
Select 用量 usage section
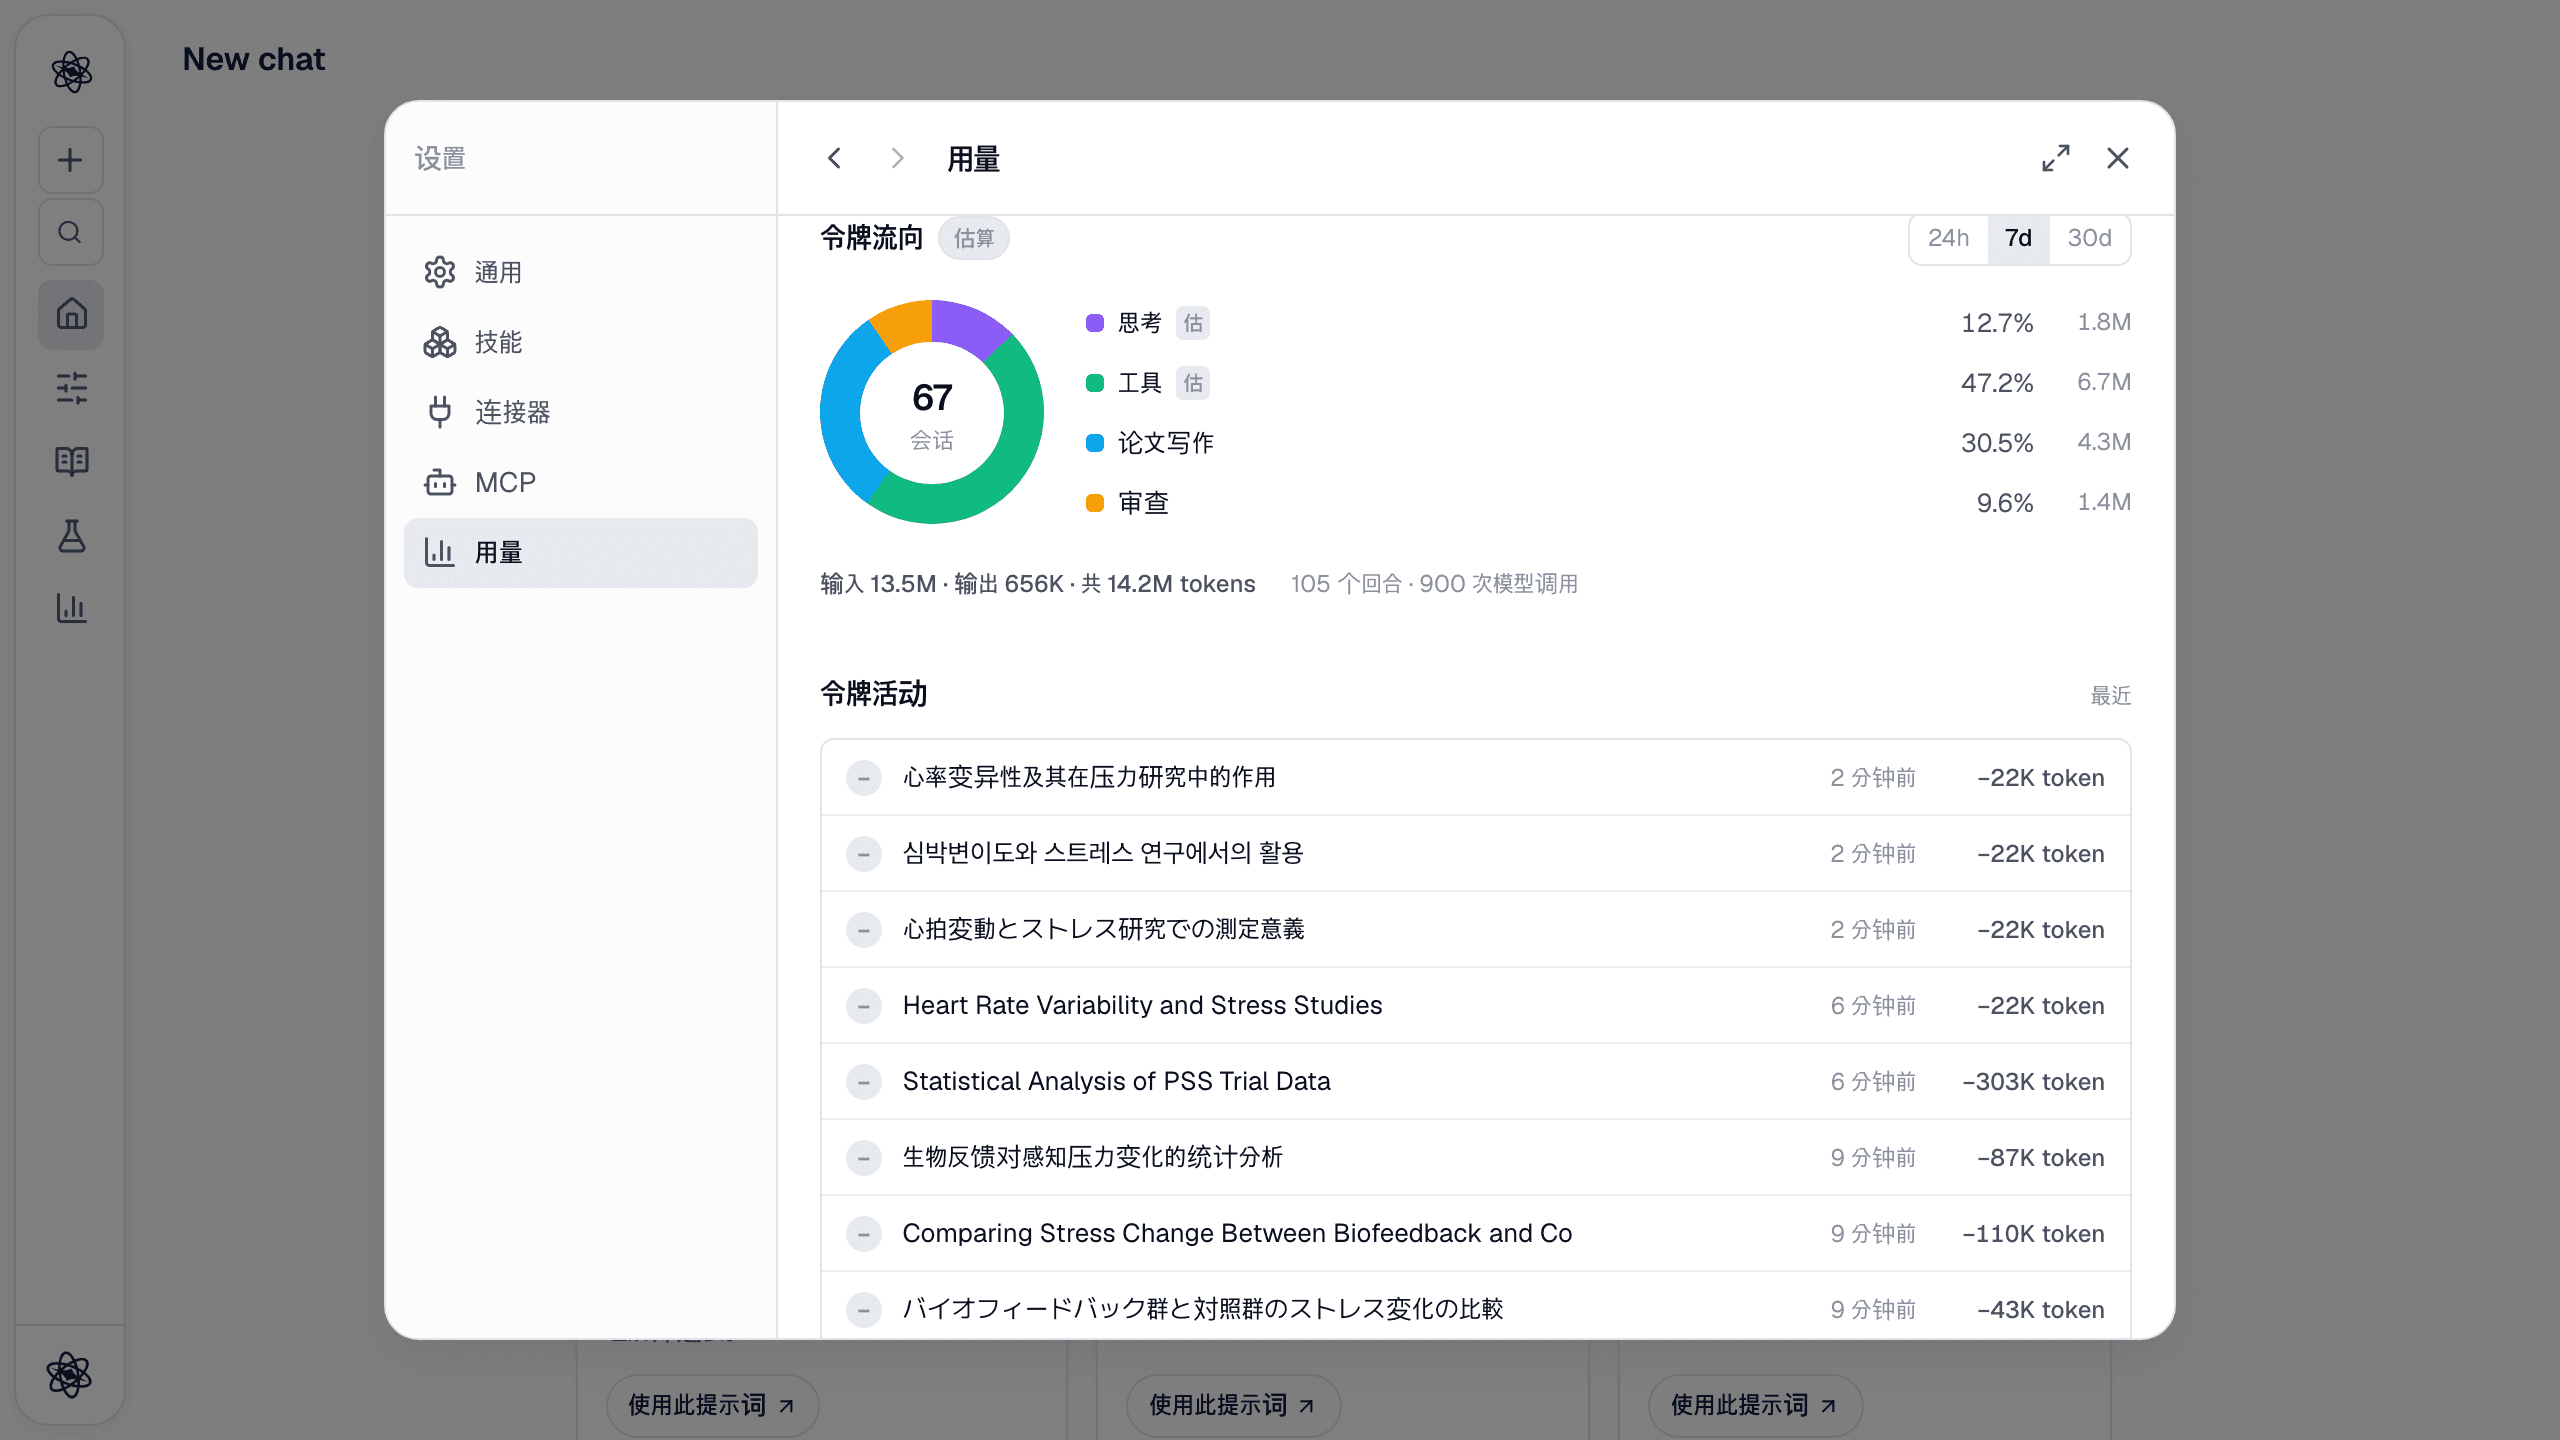[x=581, y=553]
